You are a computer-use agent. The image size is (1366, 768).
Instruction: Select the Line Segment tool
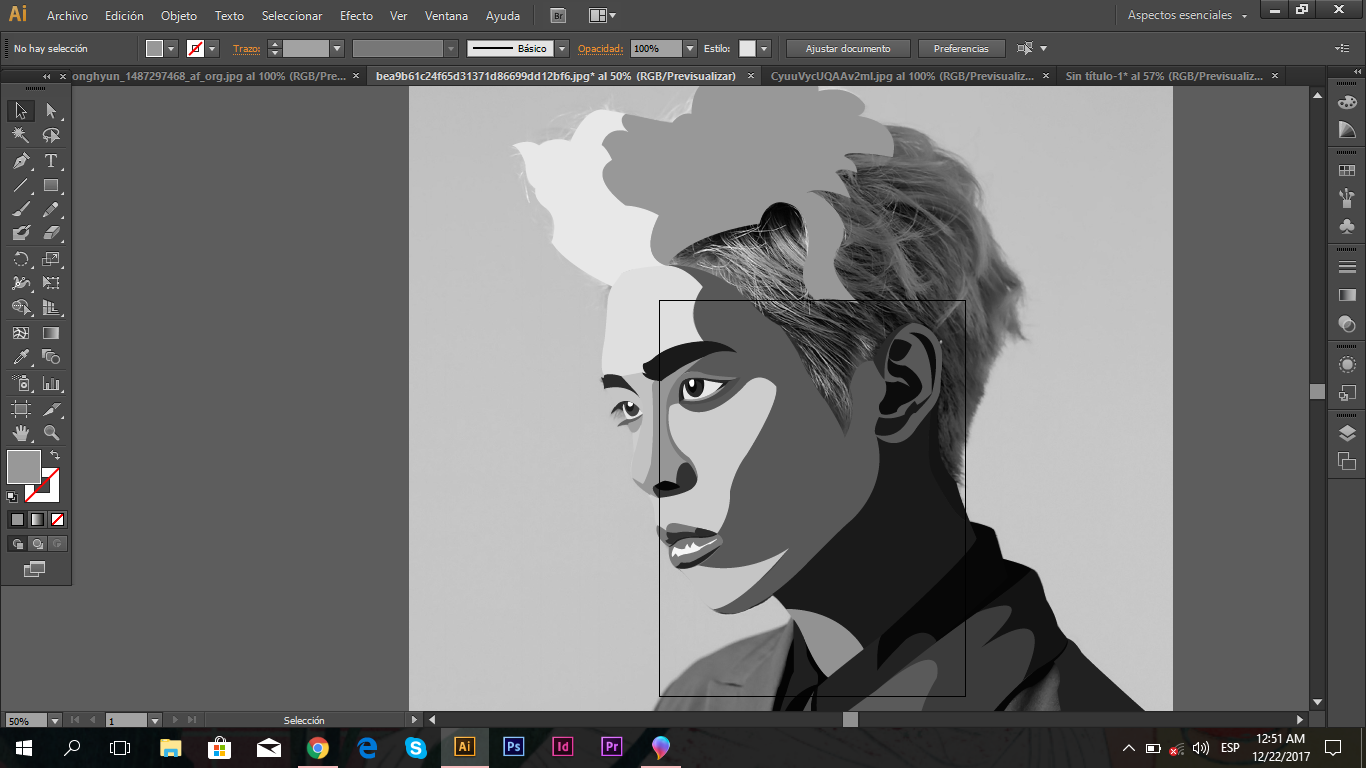click(x=20, y=185)
